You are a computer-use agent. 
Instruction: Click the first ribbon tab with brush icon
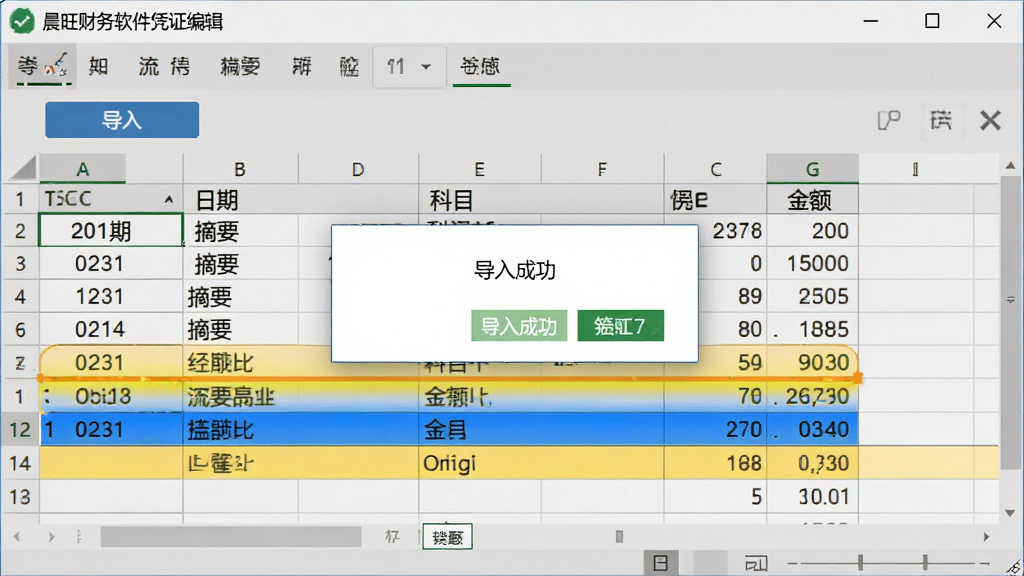(42, 66)
